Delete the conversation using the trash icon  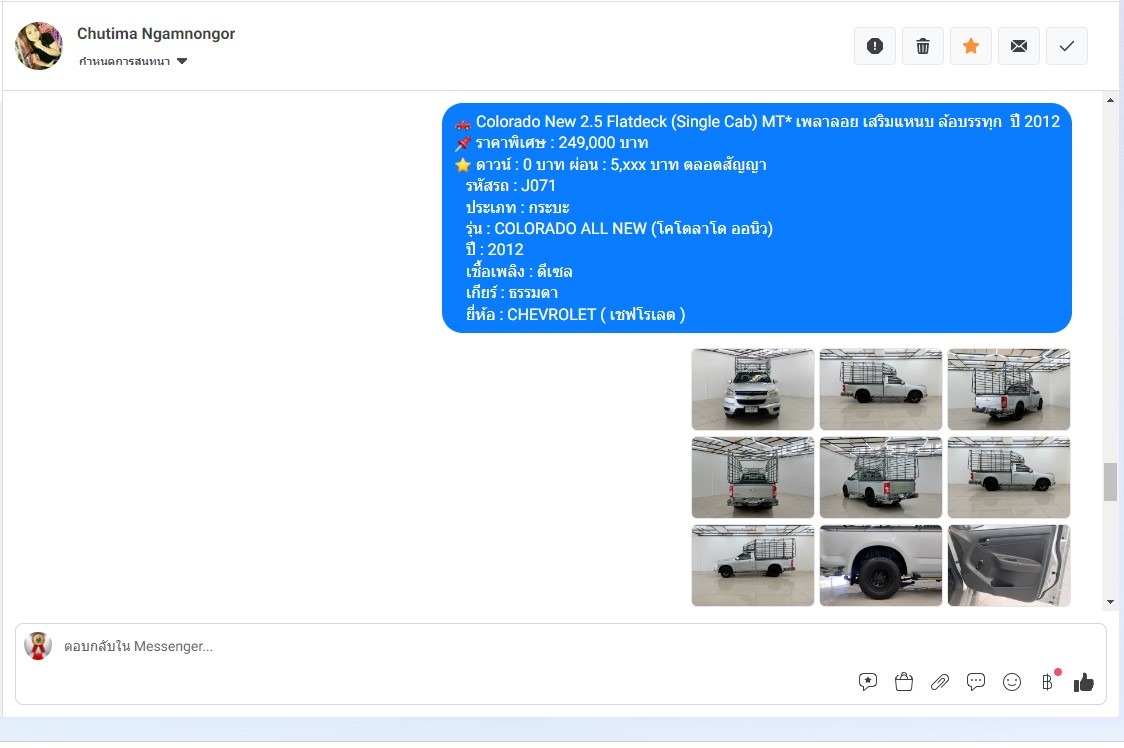(923, 46)
